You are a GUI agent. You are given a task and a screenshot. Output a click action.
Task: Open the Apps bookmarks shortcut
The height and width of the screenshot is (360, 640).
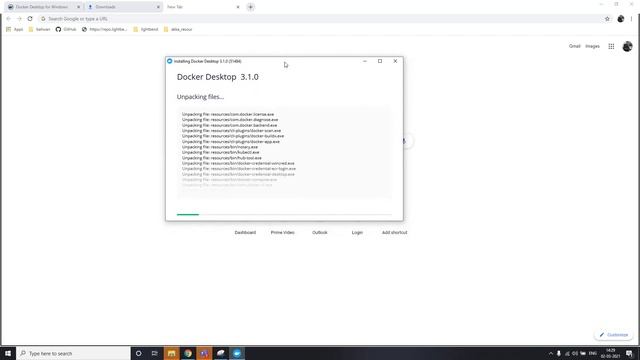pos(15,29)
